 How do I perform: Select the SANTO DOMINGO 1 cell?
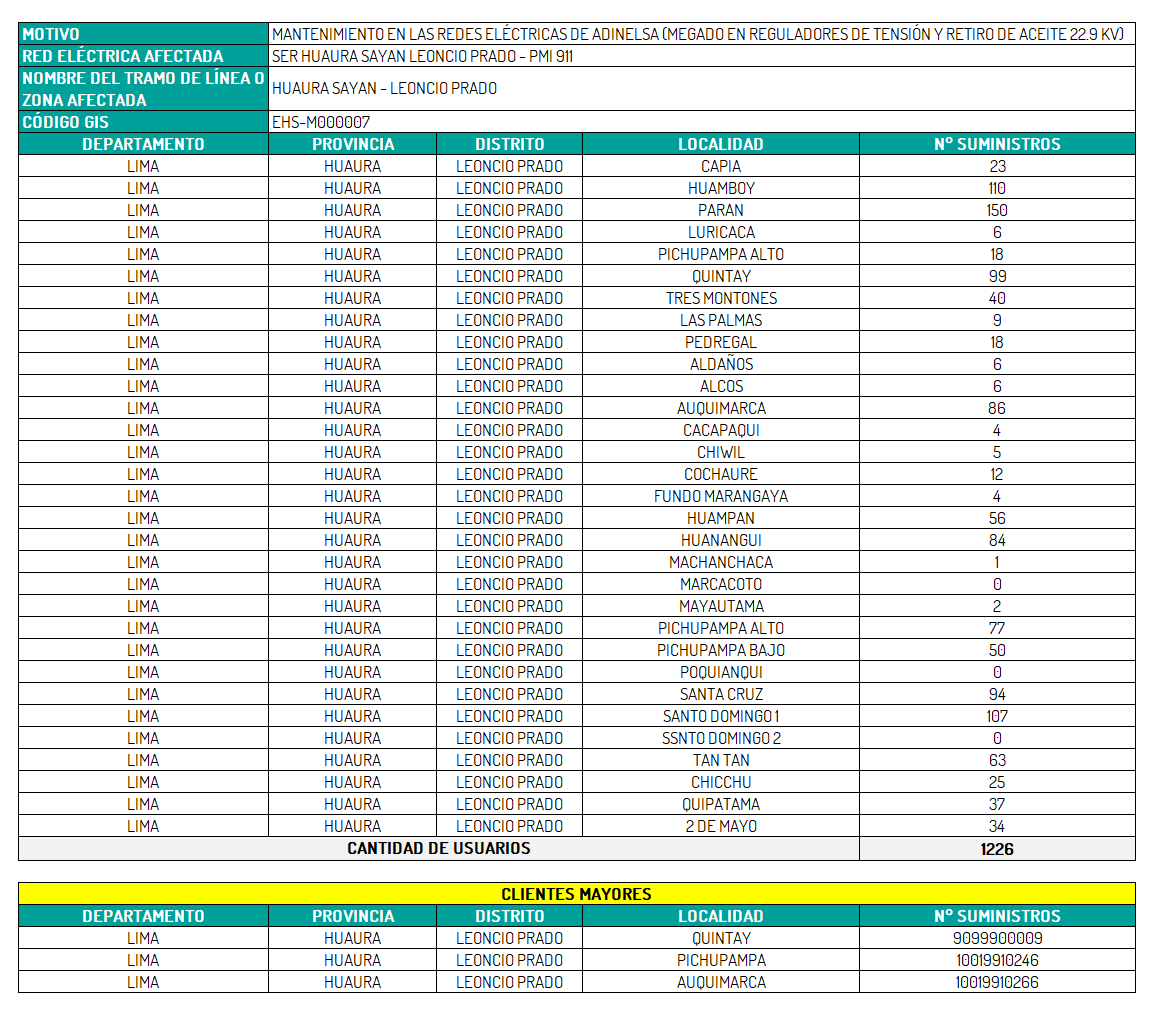pos(720,716)
